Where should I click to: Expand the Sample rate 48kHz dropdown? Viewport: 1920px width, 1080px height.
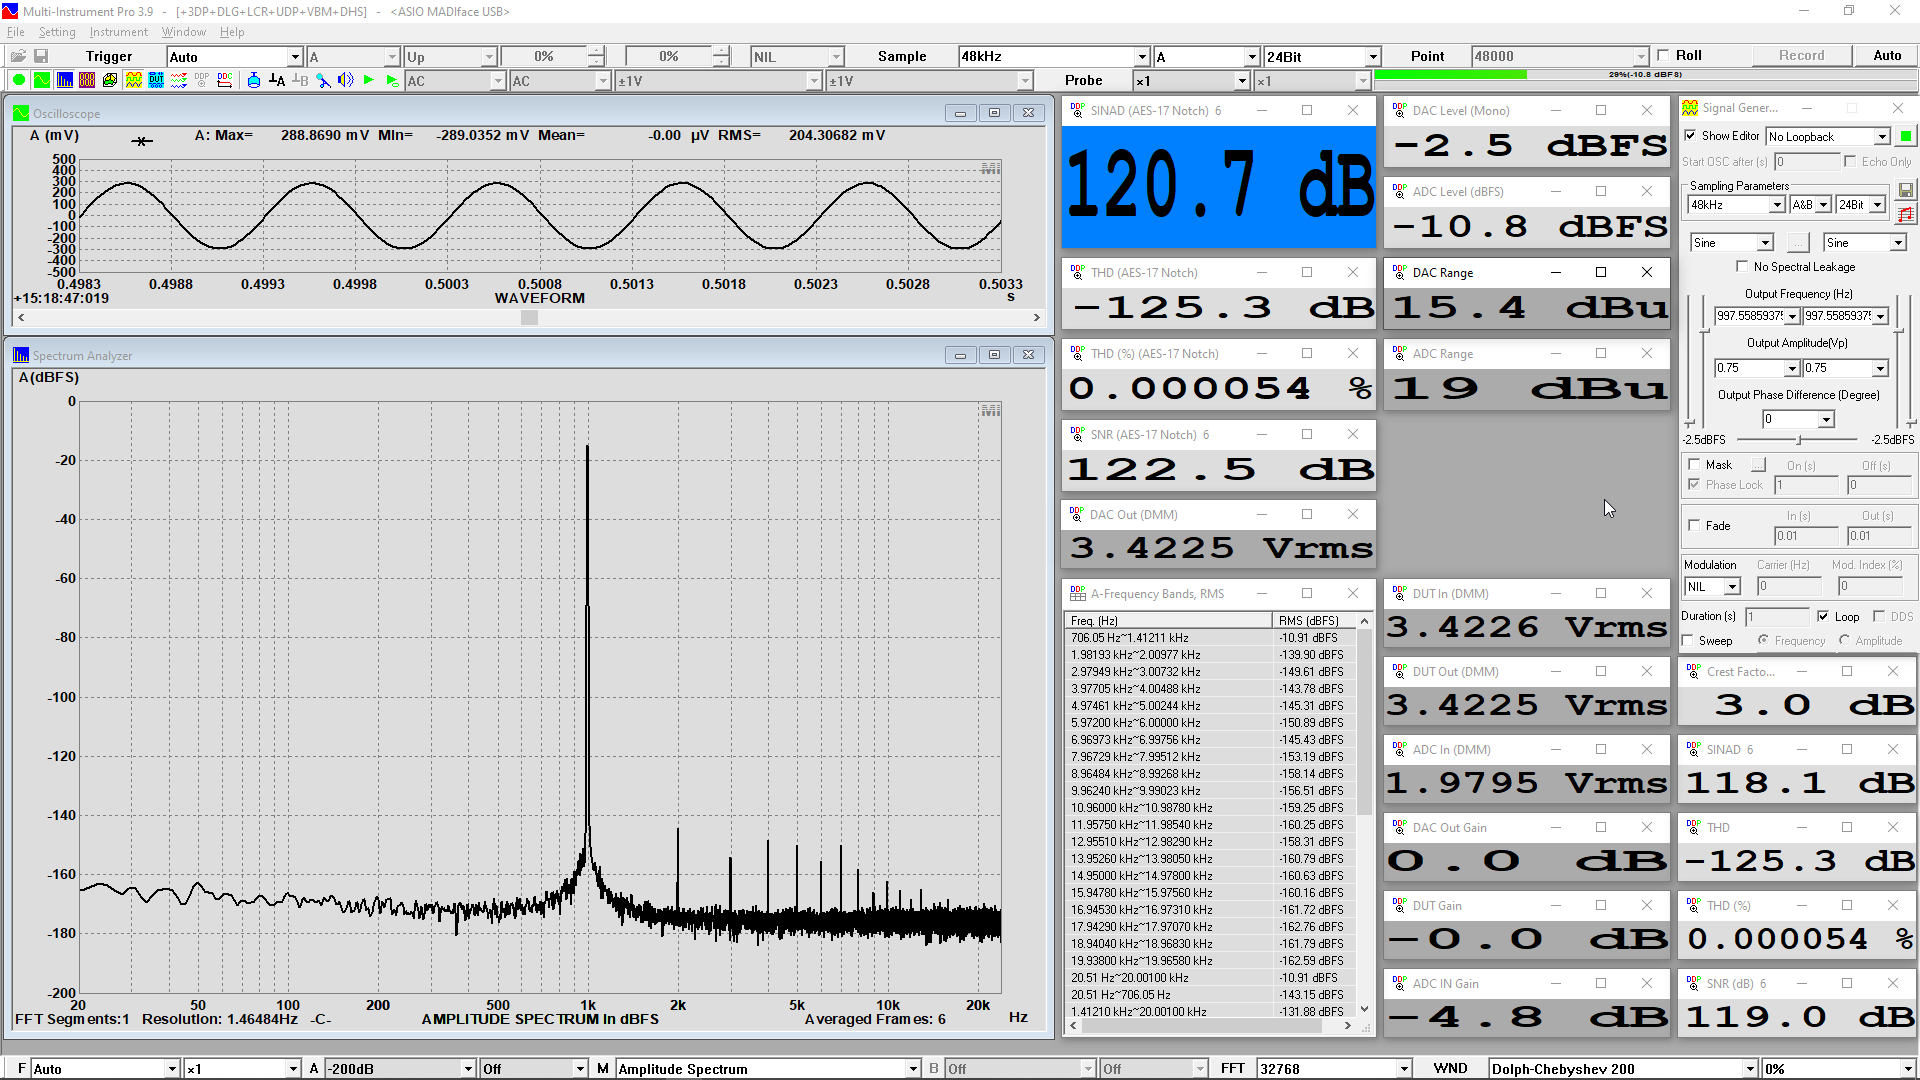tap(1142, 57)
